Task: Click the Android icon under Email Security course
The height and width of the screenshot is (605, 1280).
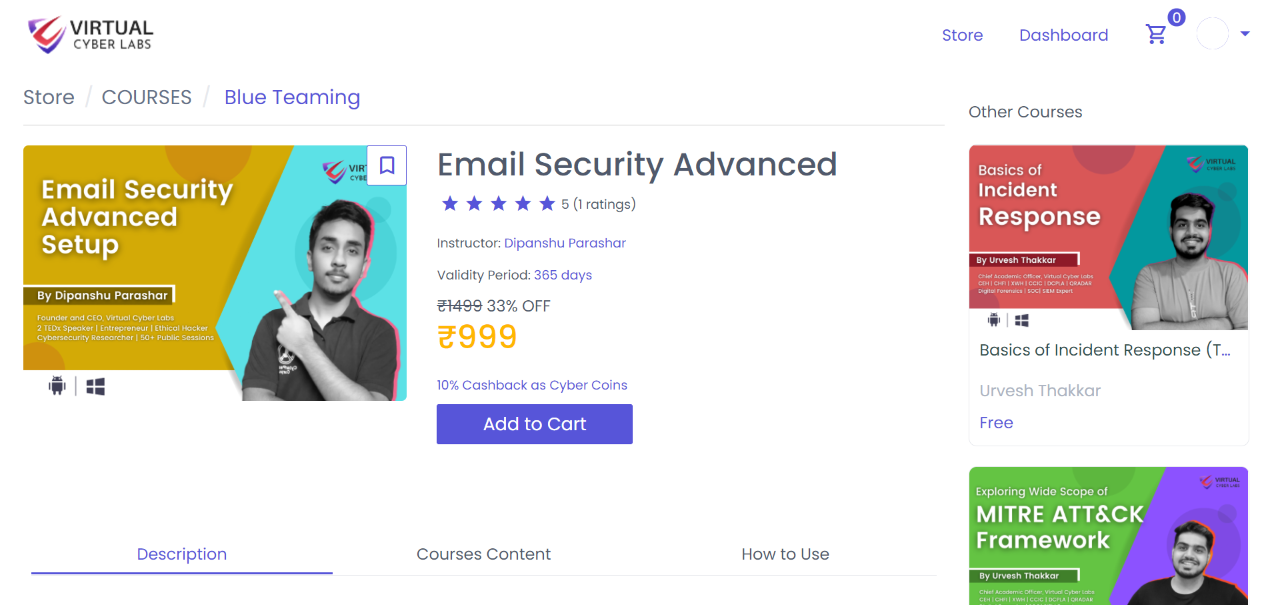Action: [x=57, y=386]
